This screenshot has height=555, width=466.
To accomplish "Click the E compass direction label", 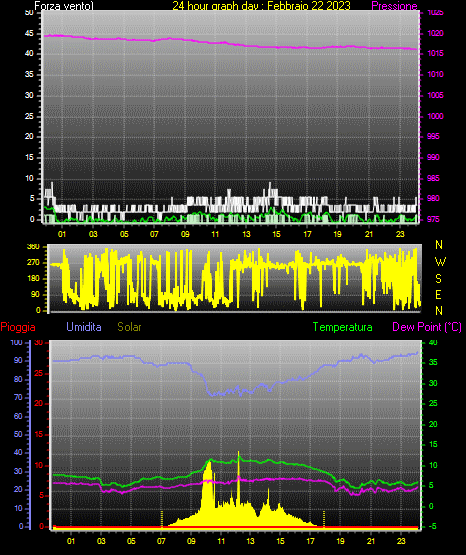I will [x=438, y=295].
